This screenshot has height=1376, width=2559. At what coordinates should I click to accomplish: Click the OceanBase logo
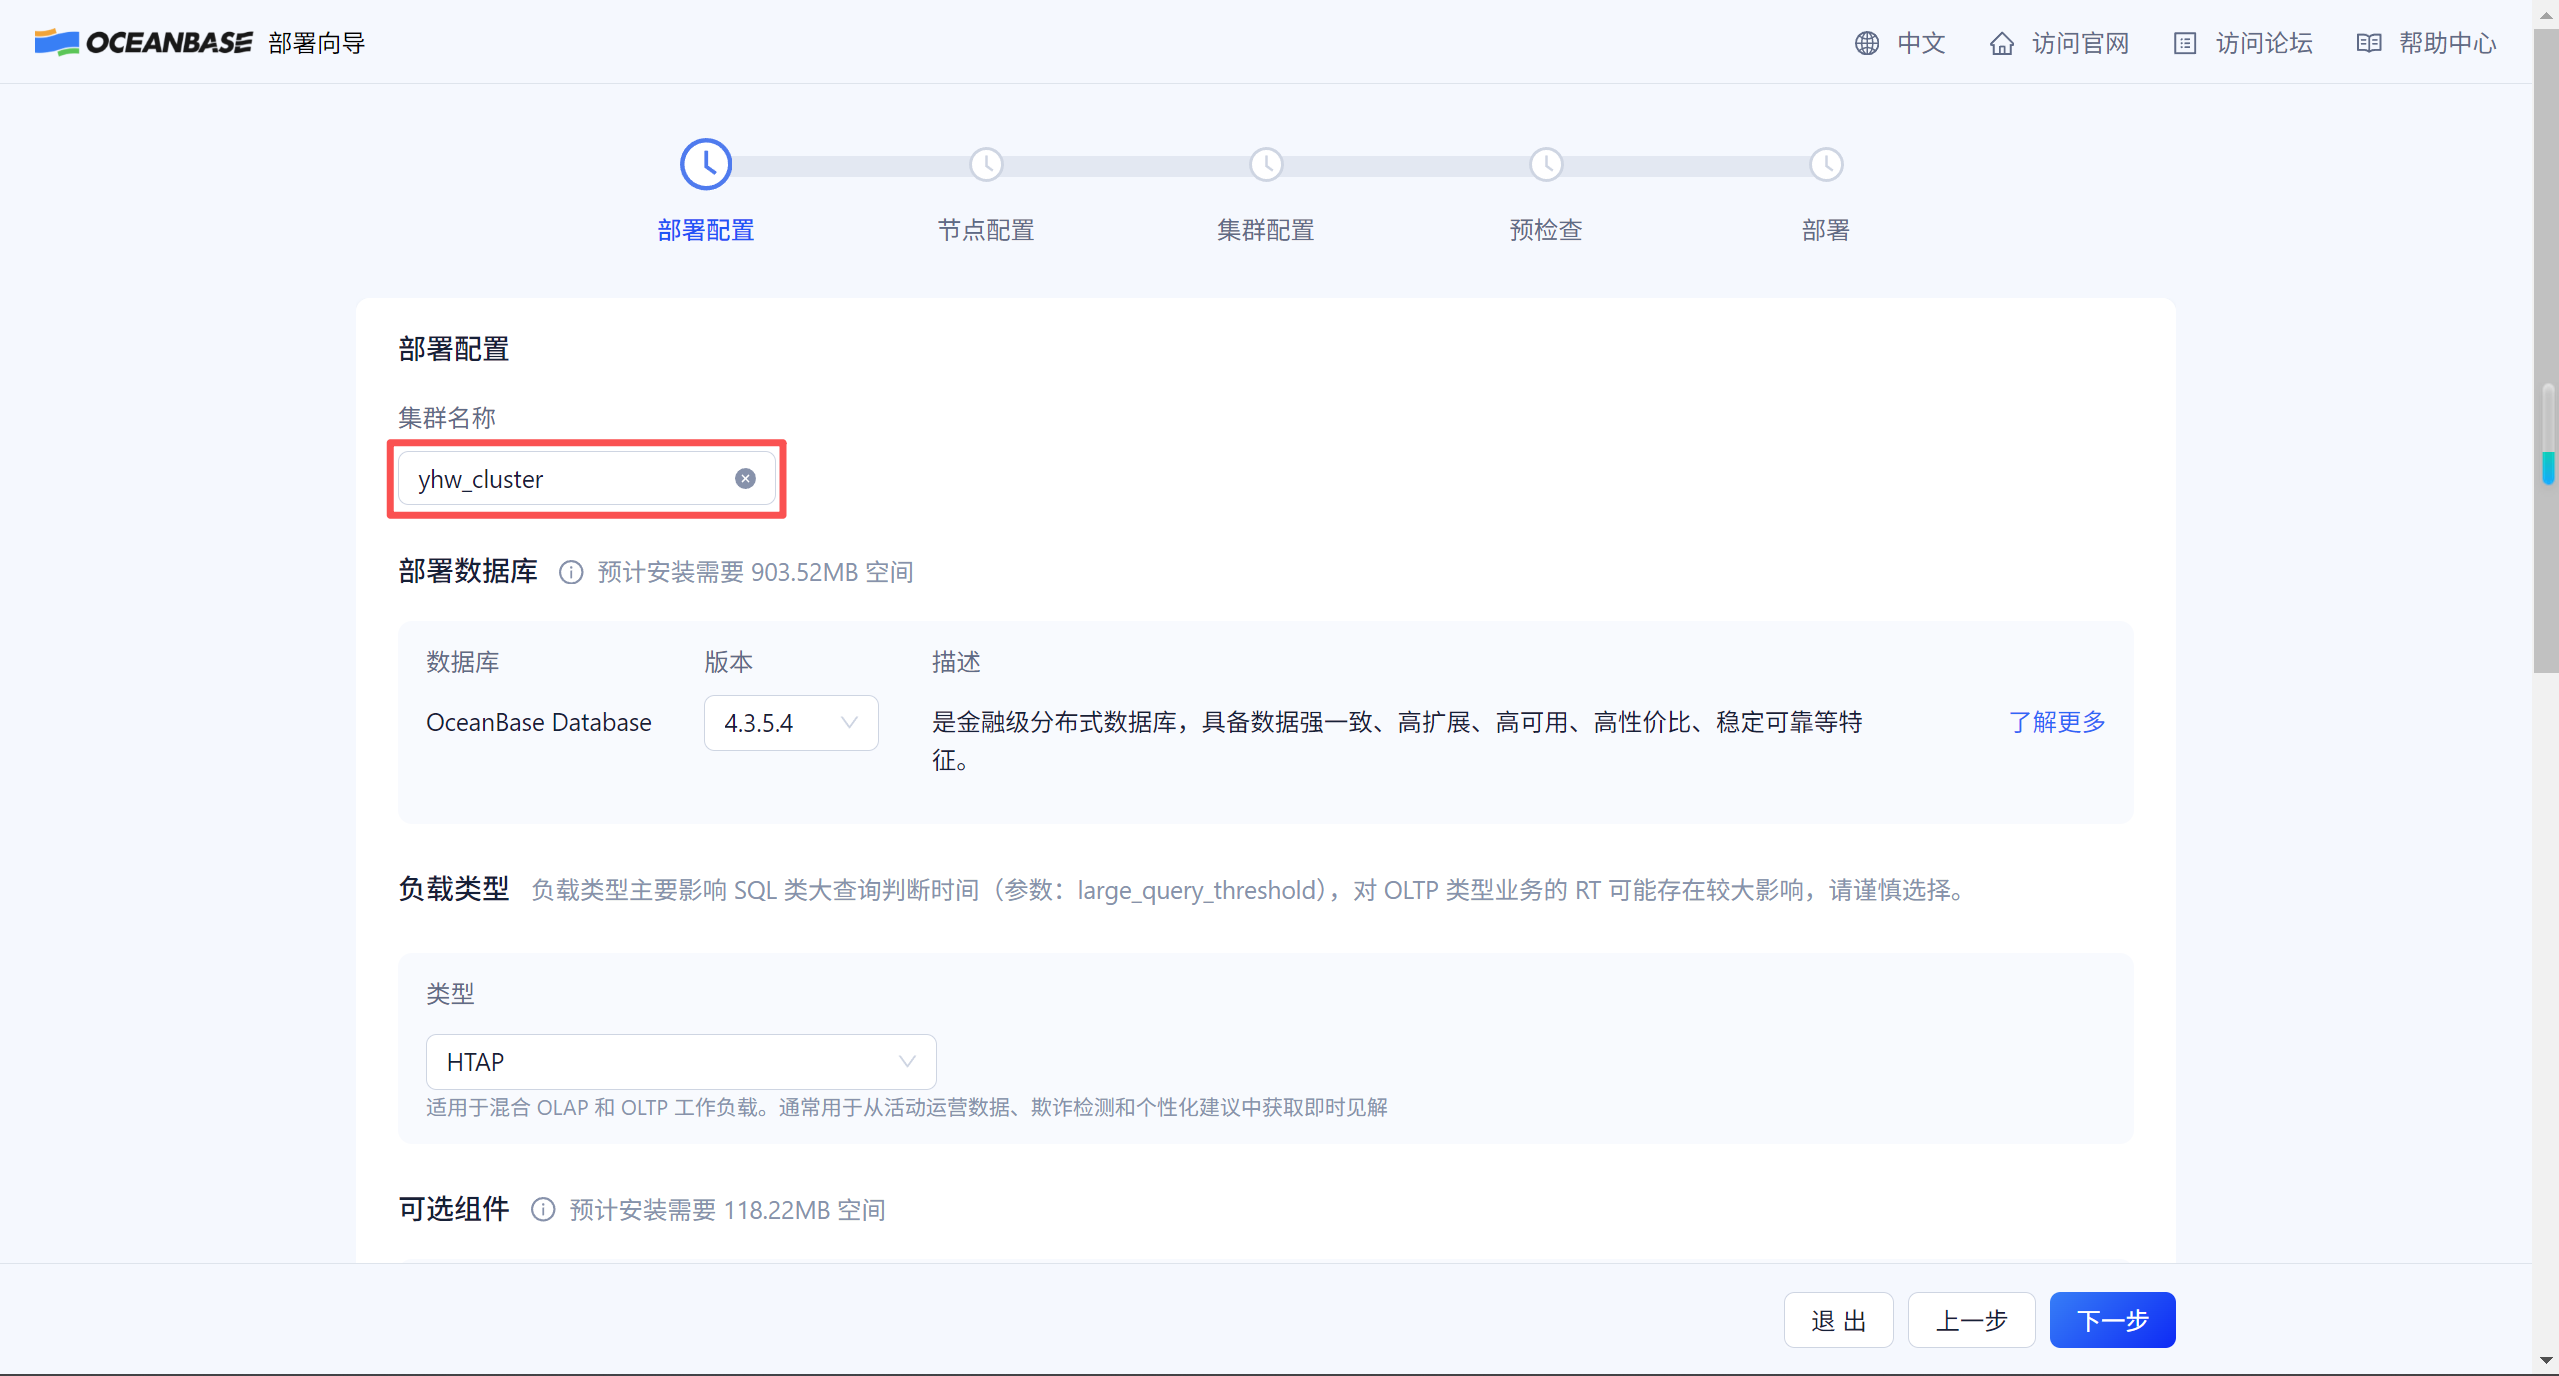pyautogui.click(x=144, y=42)
